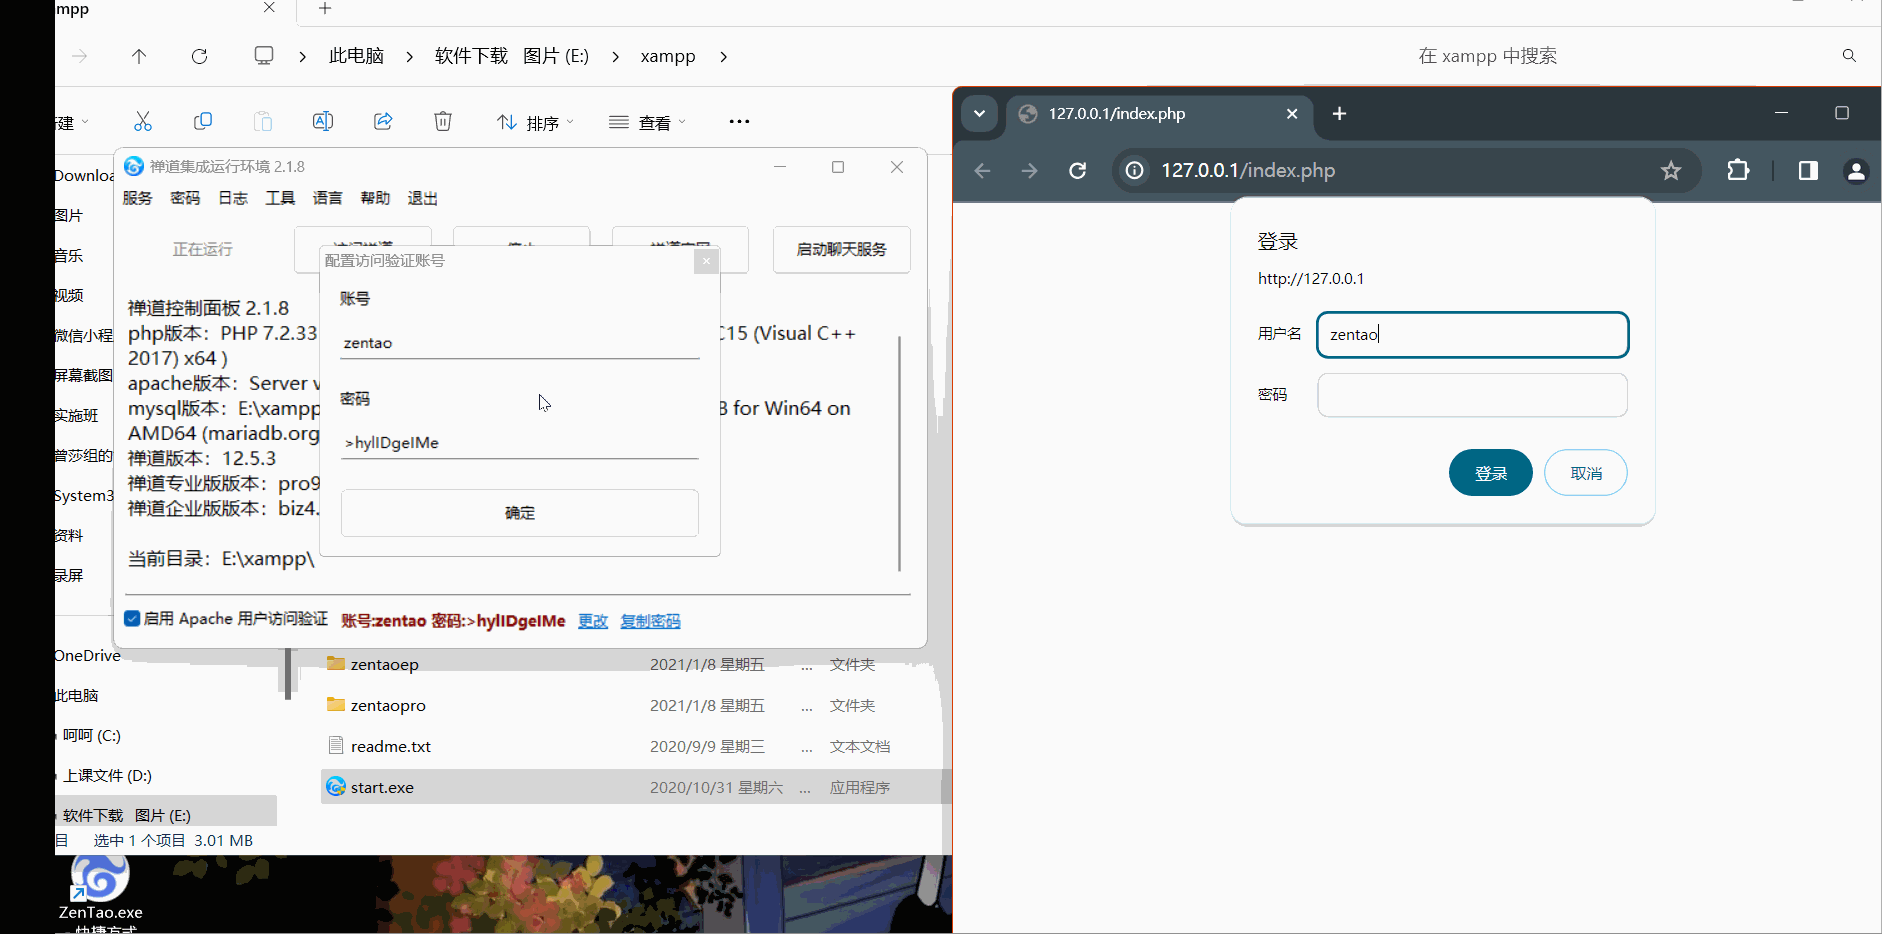1882x934 pixels.
Task: Click the 复制密码 link
Action: pyautogui.click(x=650, y=621)
